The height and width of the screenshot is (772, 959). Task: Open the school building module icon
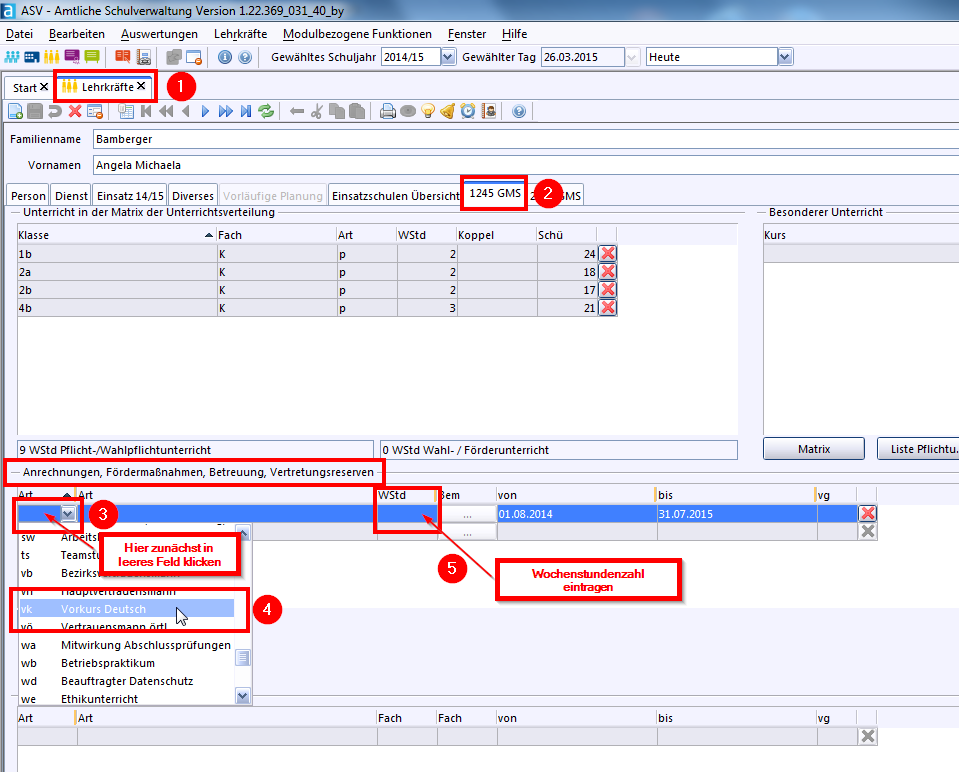[32, 57]
